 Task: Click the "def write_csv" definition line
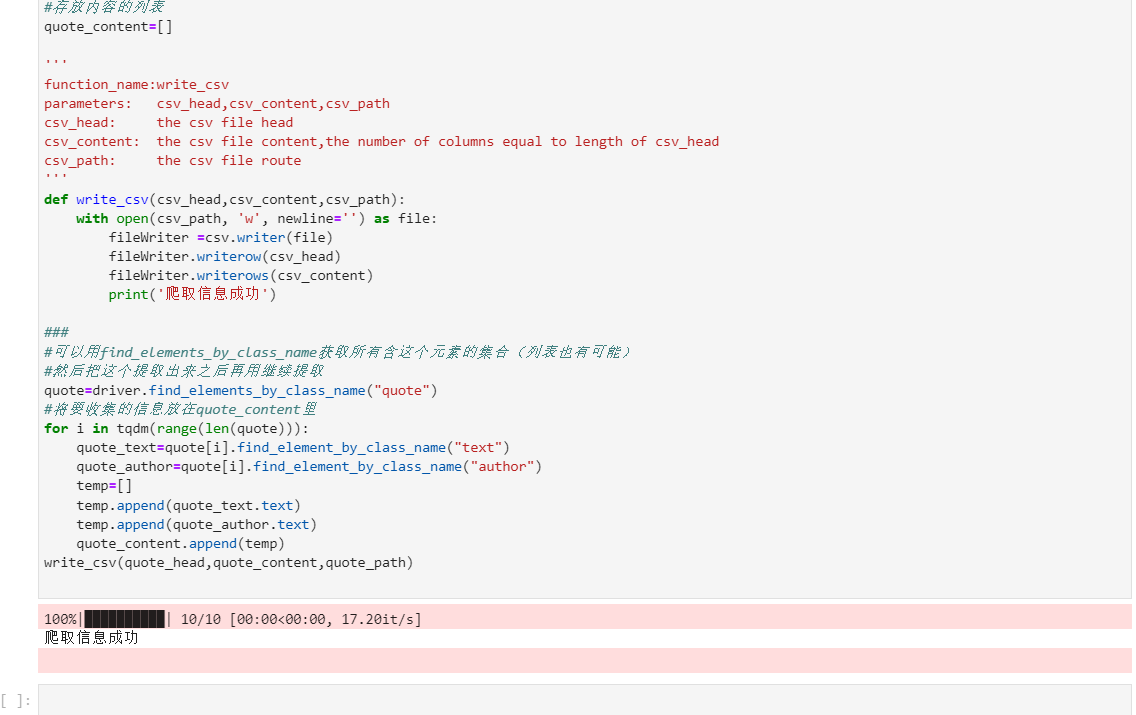[225, 200]
